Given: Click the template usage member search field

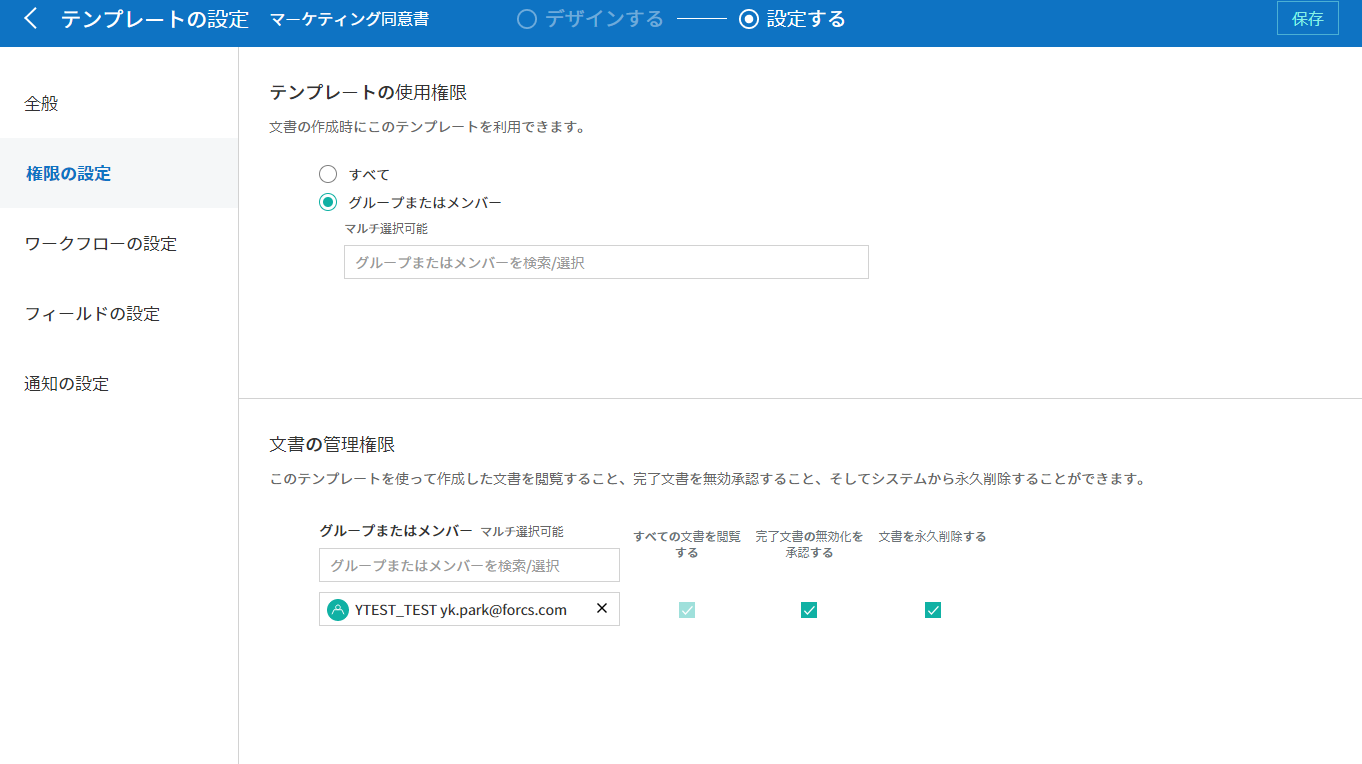Looking at the screenshot, I should click(606, 262).
